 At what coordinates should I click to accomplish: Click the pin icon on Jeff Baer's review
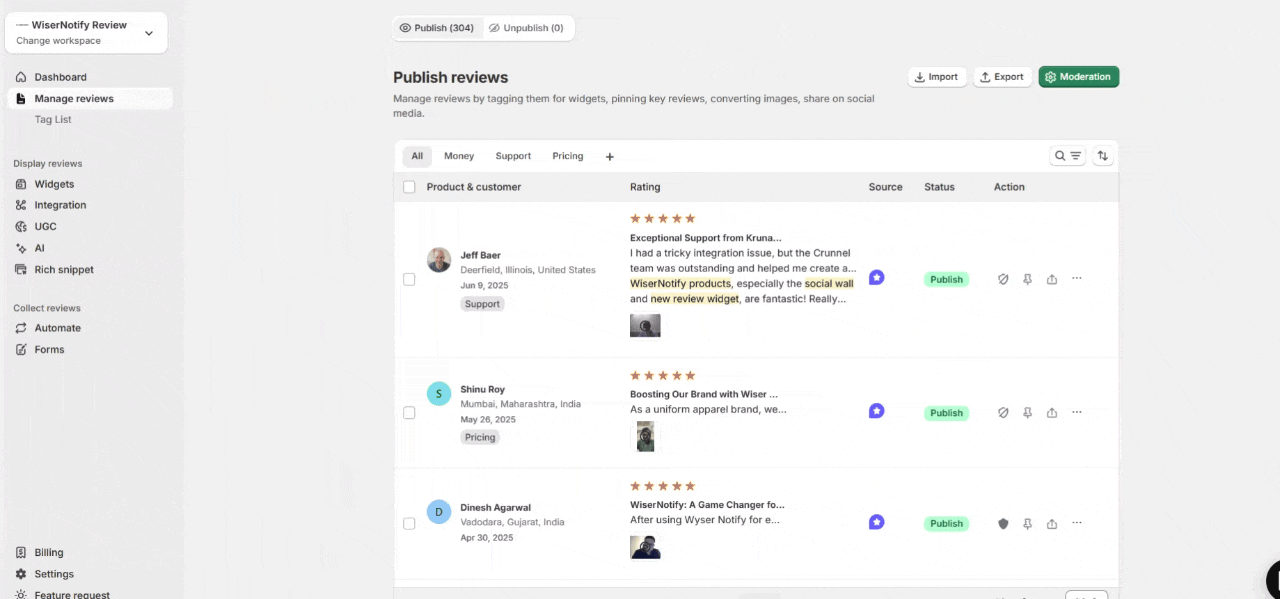pos(1027,280)
